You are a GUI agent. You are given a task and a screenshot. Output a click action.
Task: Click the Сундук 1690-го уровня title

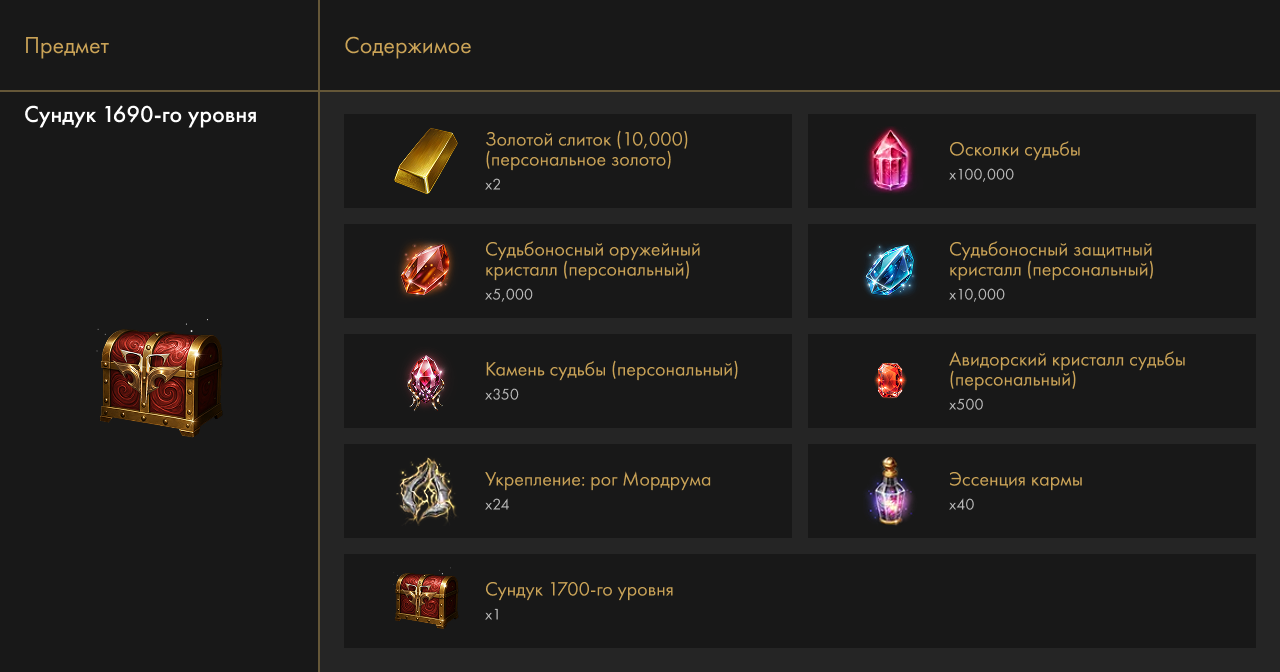[141, 115]
